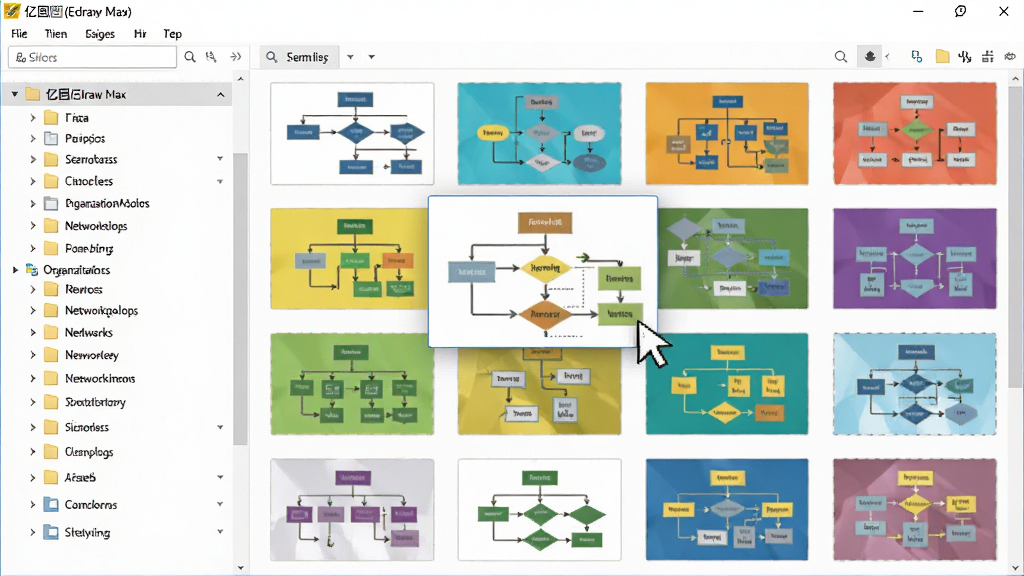The width and height of the screenshot is (1024, 576).
Task: Select the Nerlwarks folder label
Action: (89, 333)
